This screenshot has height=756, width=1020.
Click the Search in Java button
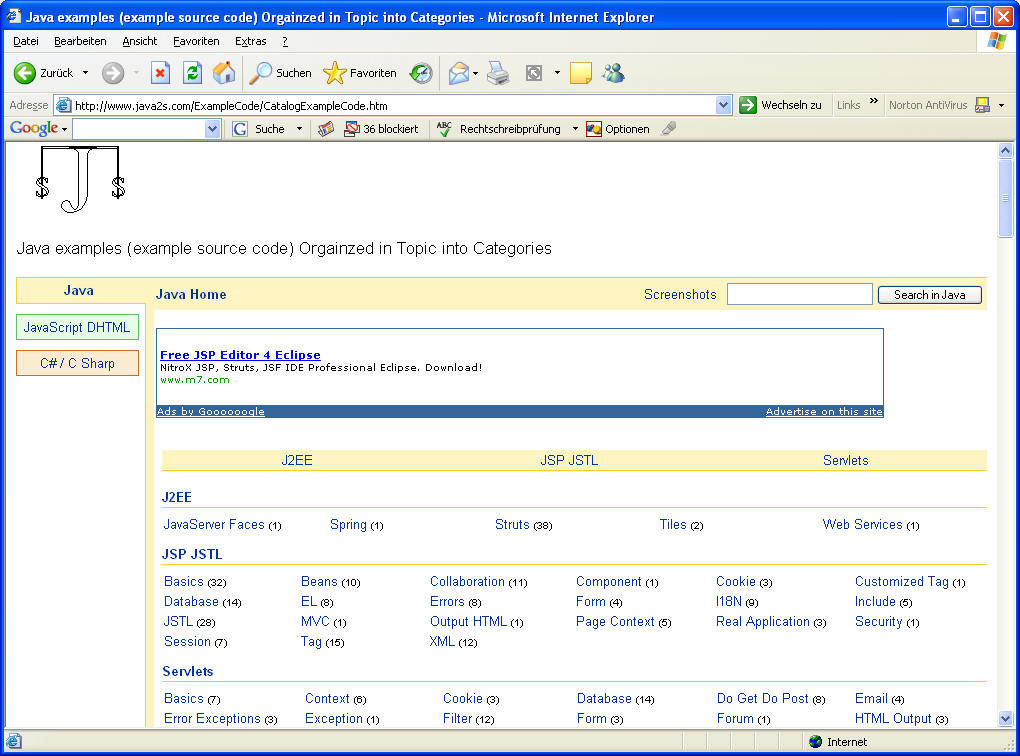[929, 295]
